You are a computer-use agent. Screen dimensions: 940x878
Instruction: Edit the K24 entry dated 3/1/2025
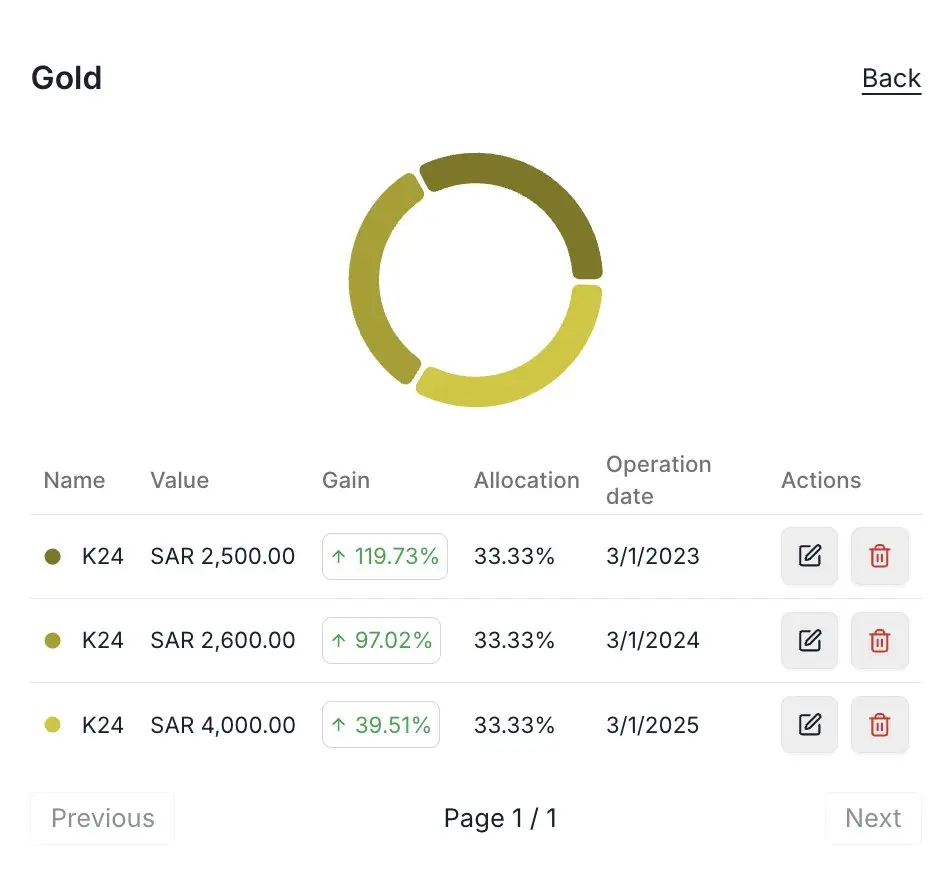pyautogui.click(x=809, y=724)
